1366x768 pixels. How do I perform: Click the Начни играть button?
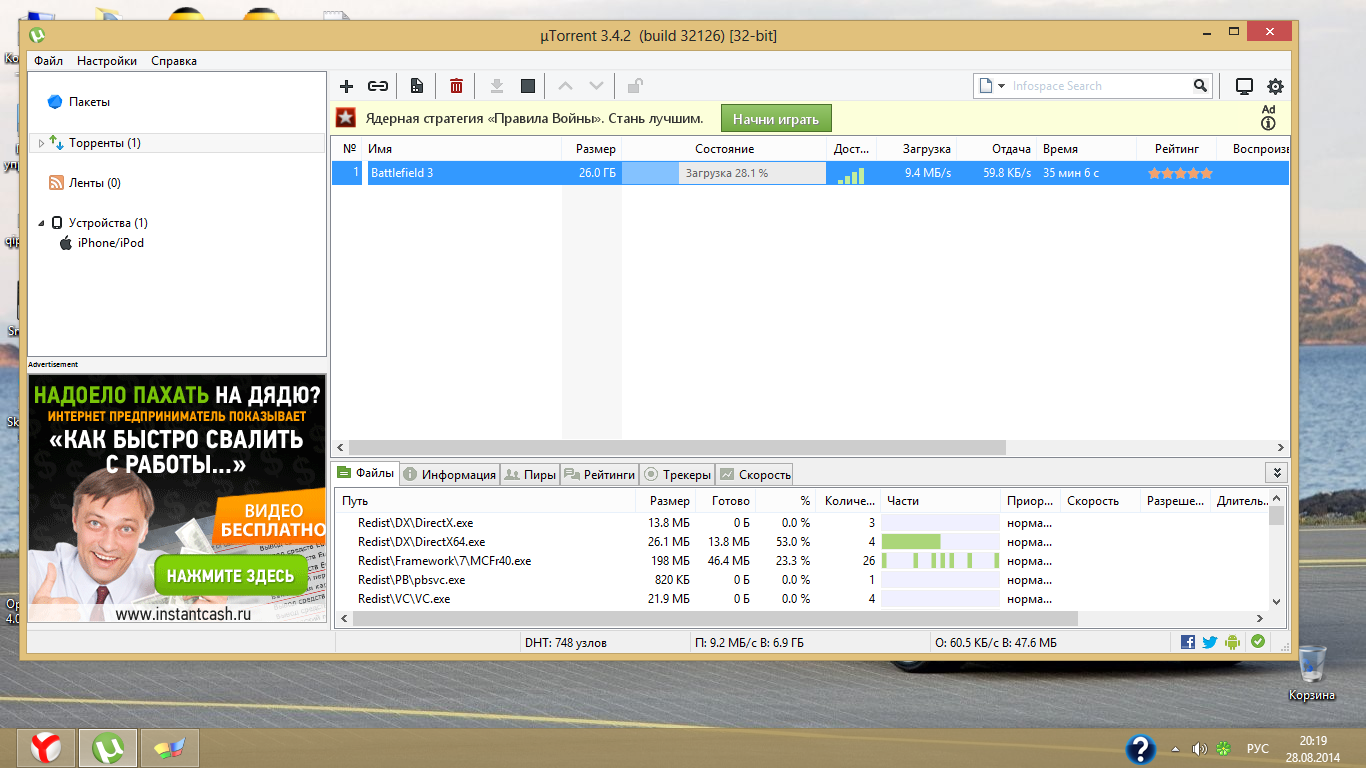(x=776, y=119)
